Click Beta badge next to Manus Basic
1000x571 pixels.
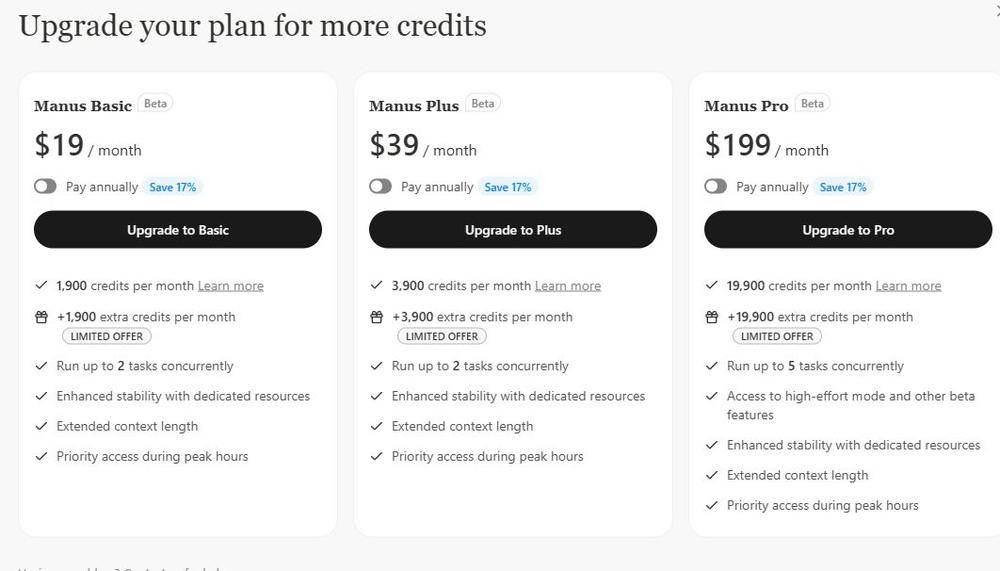(156, 103)
